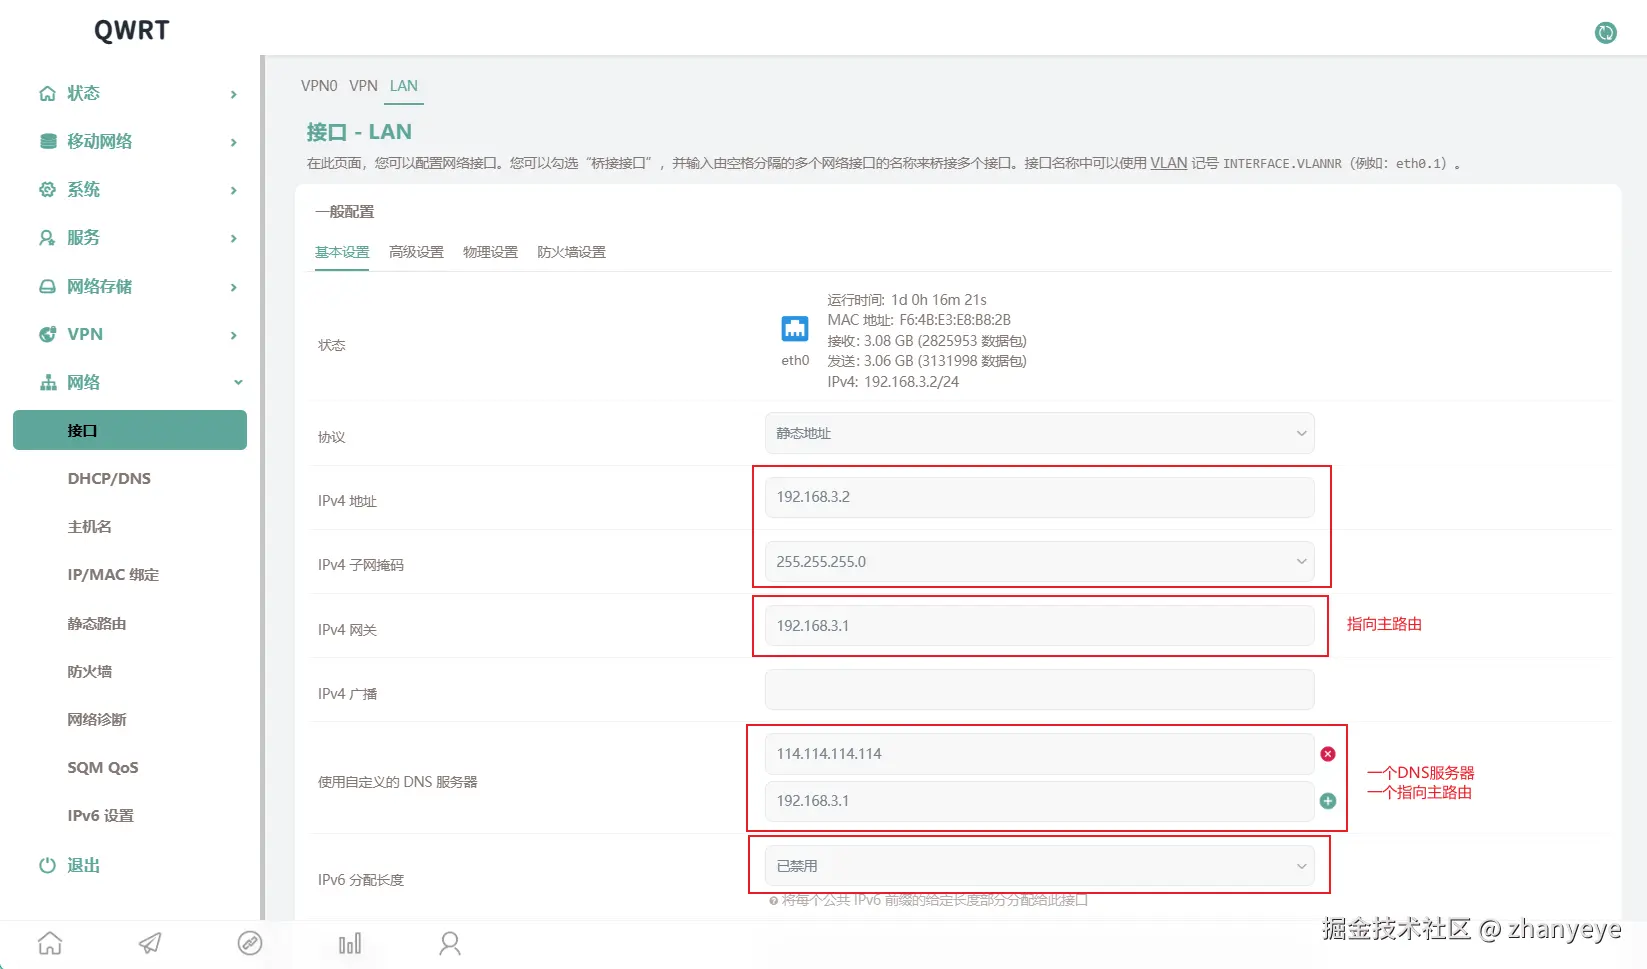Select the 基本设置 tab
The height and width of the screenshot is (969, 1647).
342,252
